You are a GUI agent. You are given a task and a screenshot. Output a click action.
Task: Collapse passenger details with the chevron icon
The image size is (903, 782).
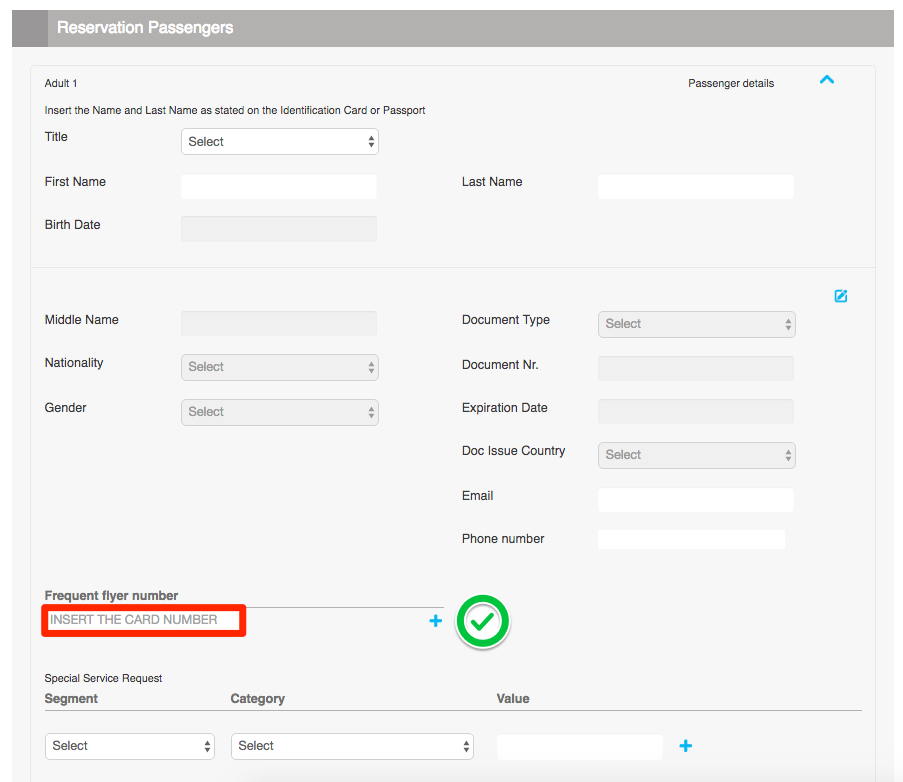[826, 81]
